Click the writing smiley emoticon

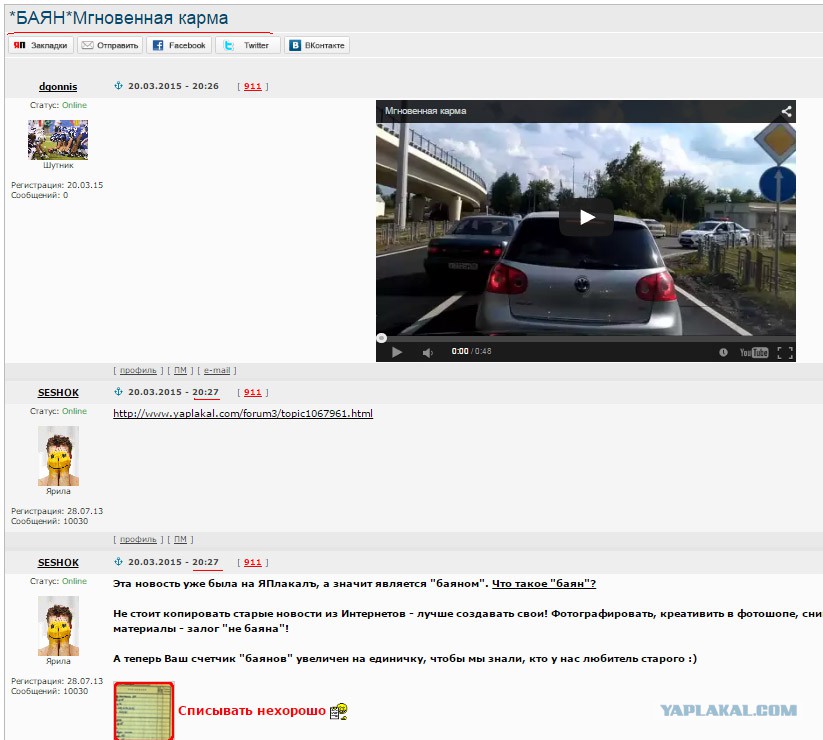pyautogui.click(x=339, y=712)
